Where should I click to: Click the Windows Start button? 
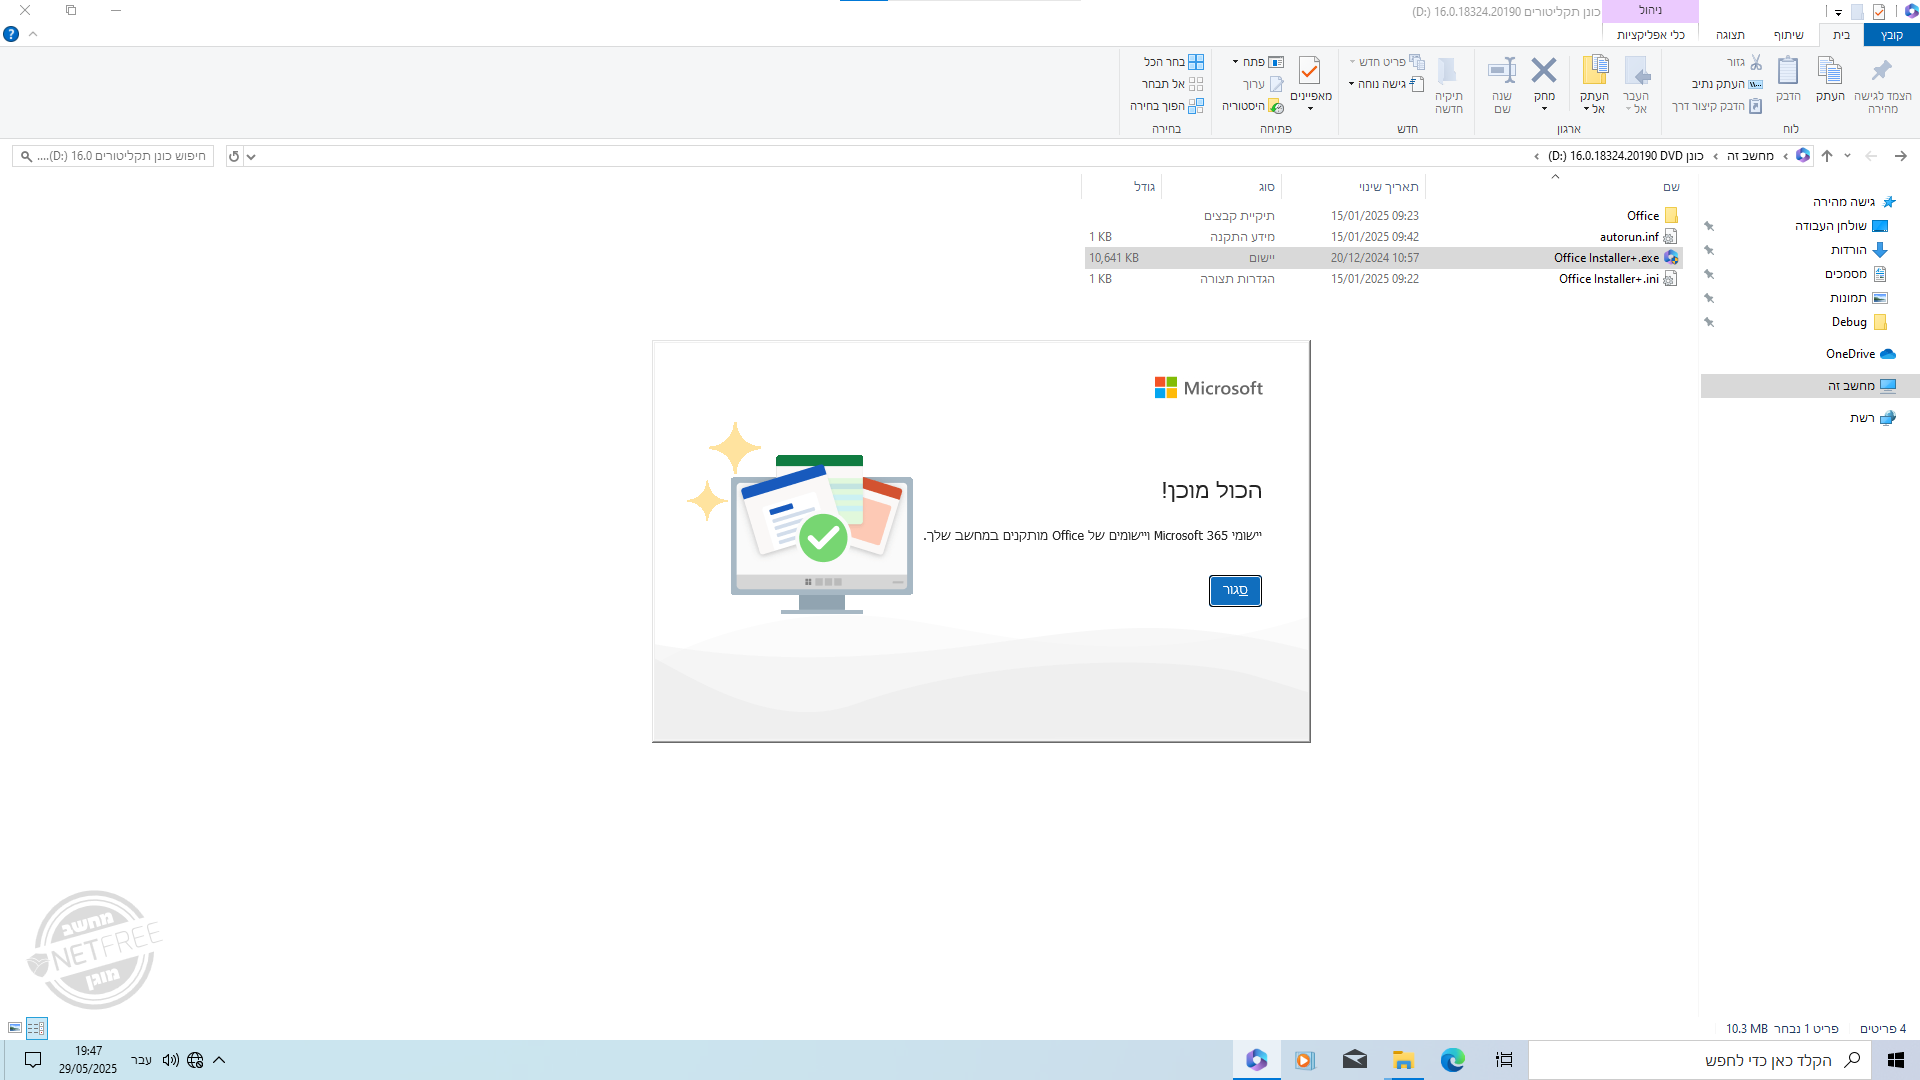tap(1895, 1060)
